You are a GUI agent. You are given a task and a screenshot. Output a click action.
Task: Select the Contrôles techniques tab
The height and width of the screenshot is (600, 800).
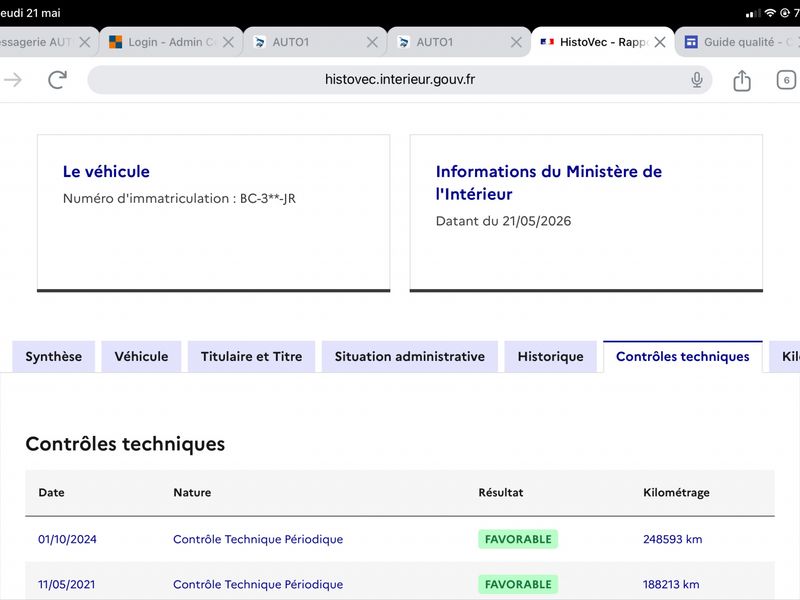tap(683, 357)
